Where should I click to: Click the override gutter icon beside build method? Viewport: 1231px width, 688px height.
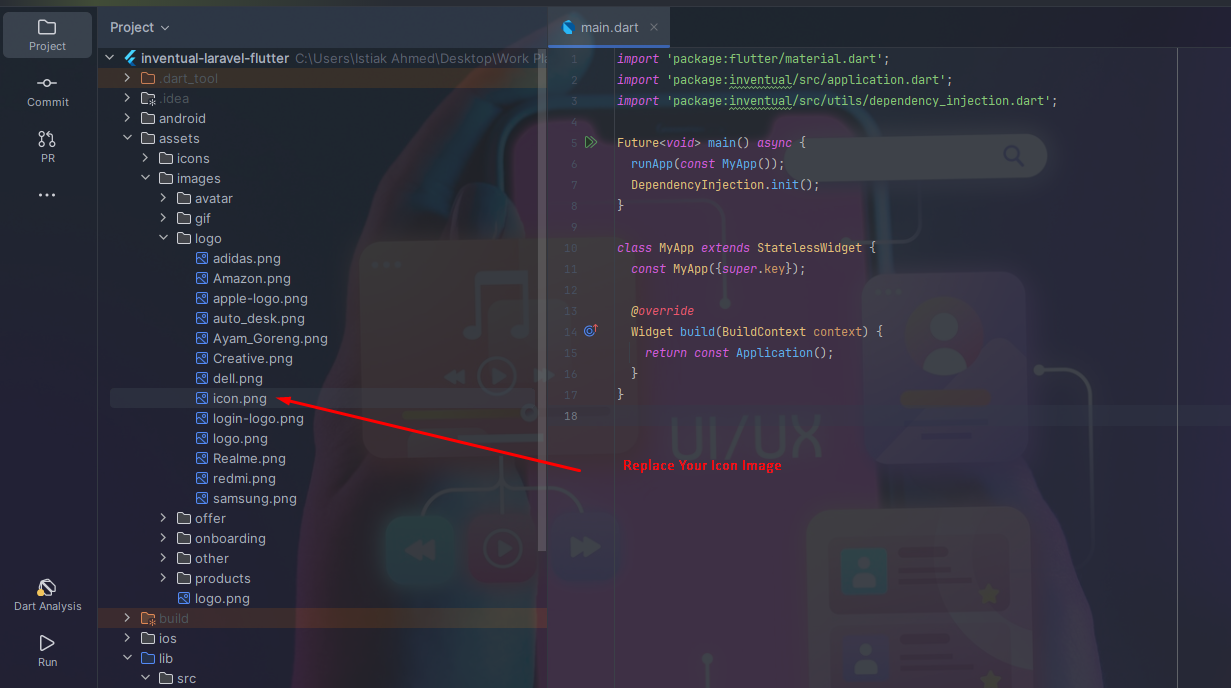[x=590, y=331]
